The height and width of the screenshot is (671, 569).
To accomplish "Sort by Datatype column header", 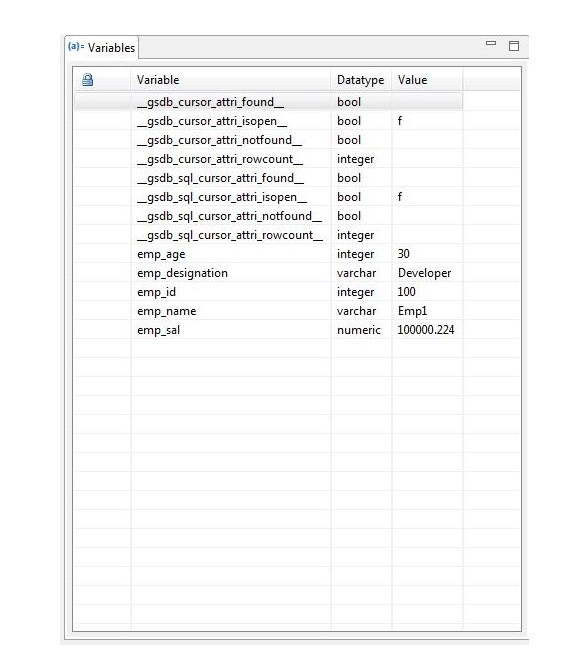I will (361, 80).
